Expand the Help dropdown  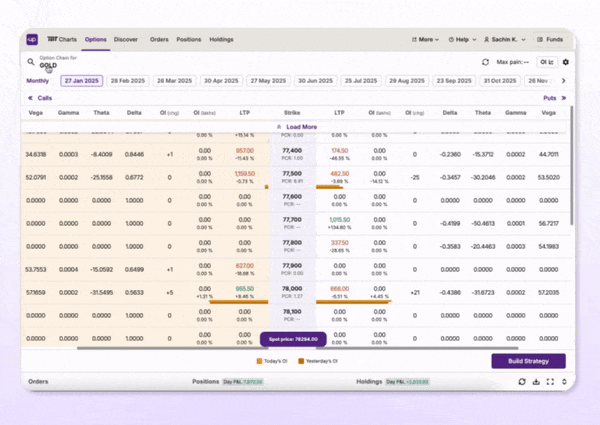[x=461, y=40]
